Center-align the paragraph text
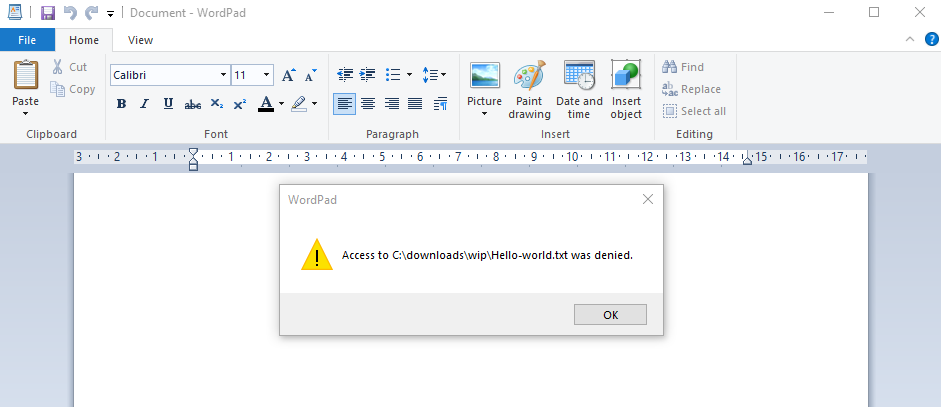941x407 pixels. (368, 103)
